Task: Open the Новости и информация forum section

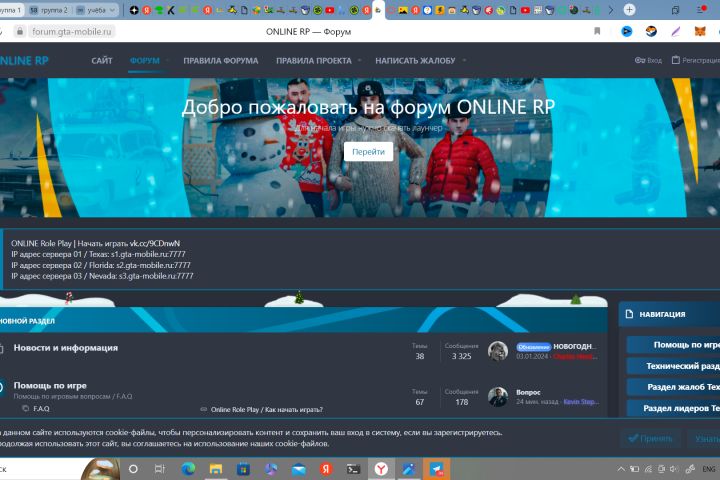Action: (66, 348)
